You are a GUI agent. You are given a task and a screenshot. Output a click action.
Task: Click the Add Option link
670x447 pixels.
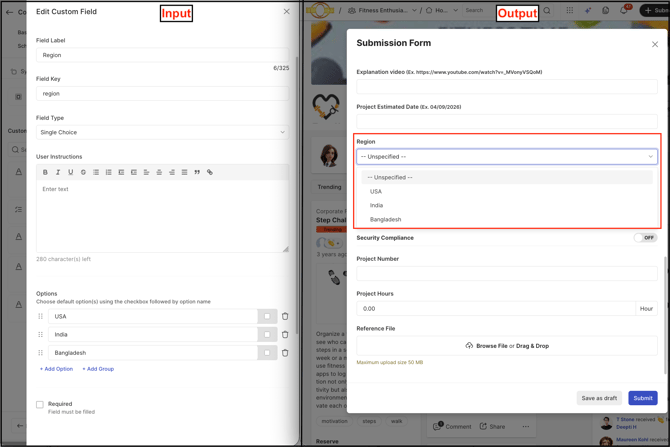[56, 369]
